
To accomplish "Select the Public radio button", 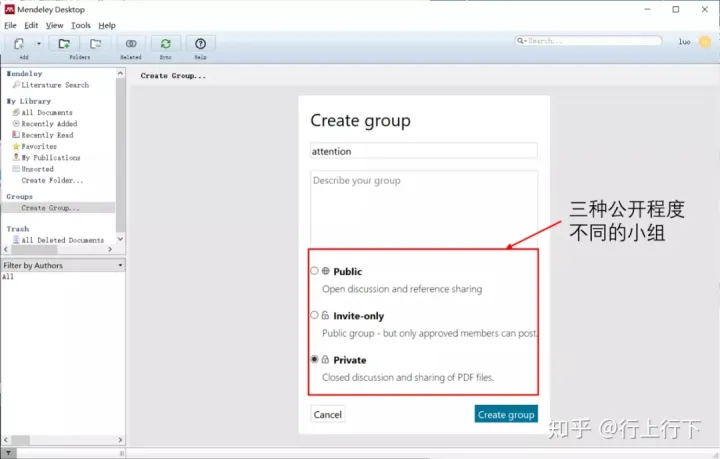I will pyautogui.click(x=315, y=271).
